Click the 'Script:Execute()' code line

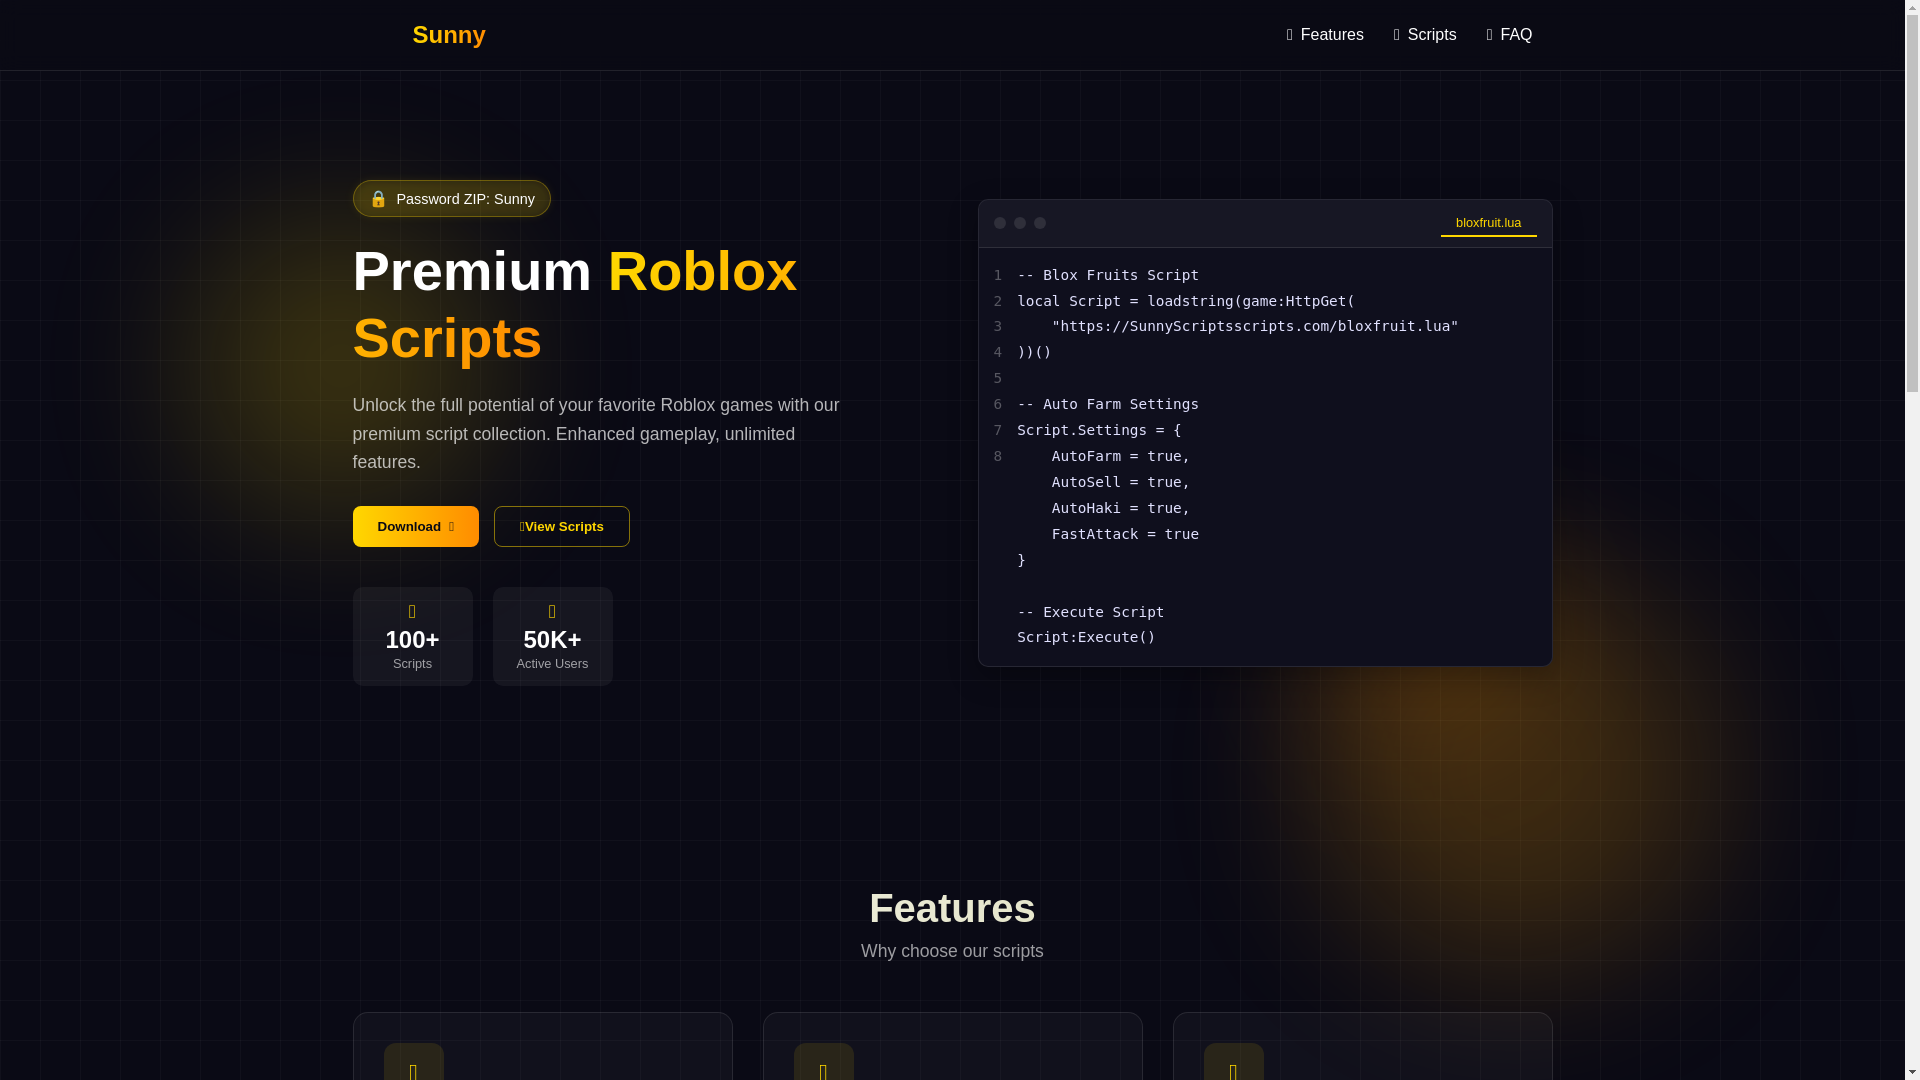1086,637
